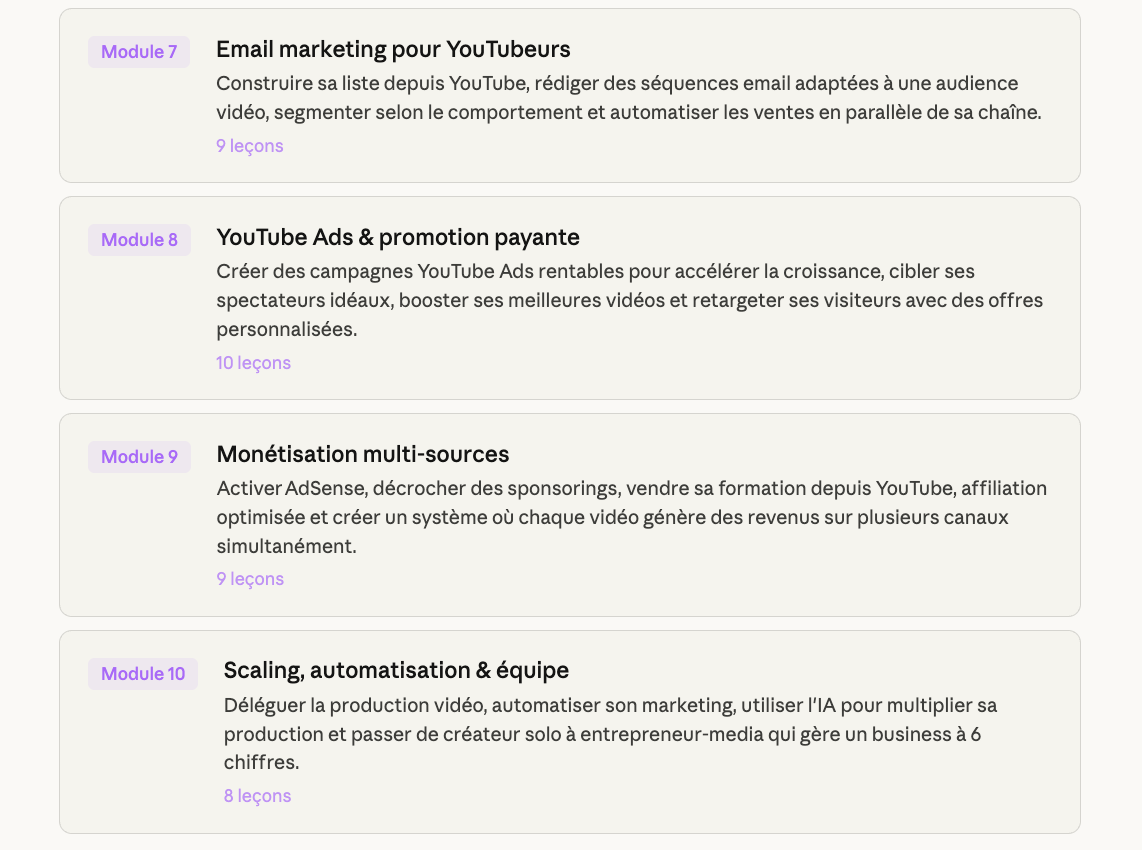Click the 8 leçons label in Module 10
This screenshot has height=850, width=1142.
(x=257, y=796)
